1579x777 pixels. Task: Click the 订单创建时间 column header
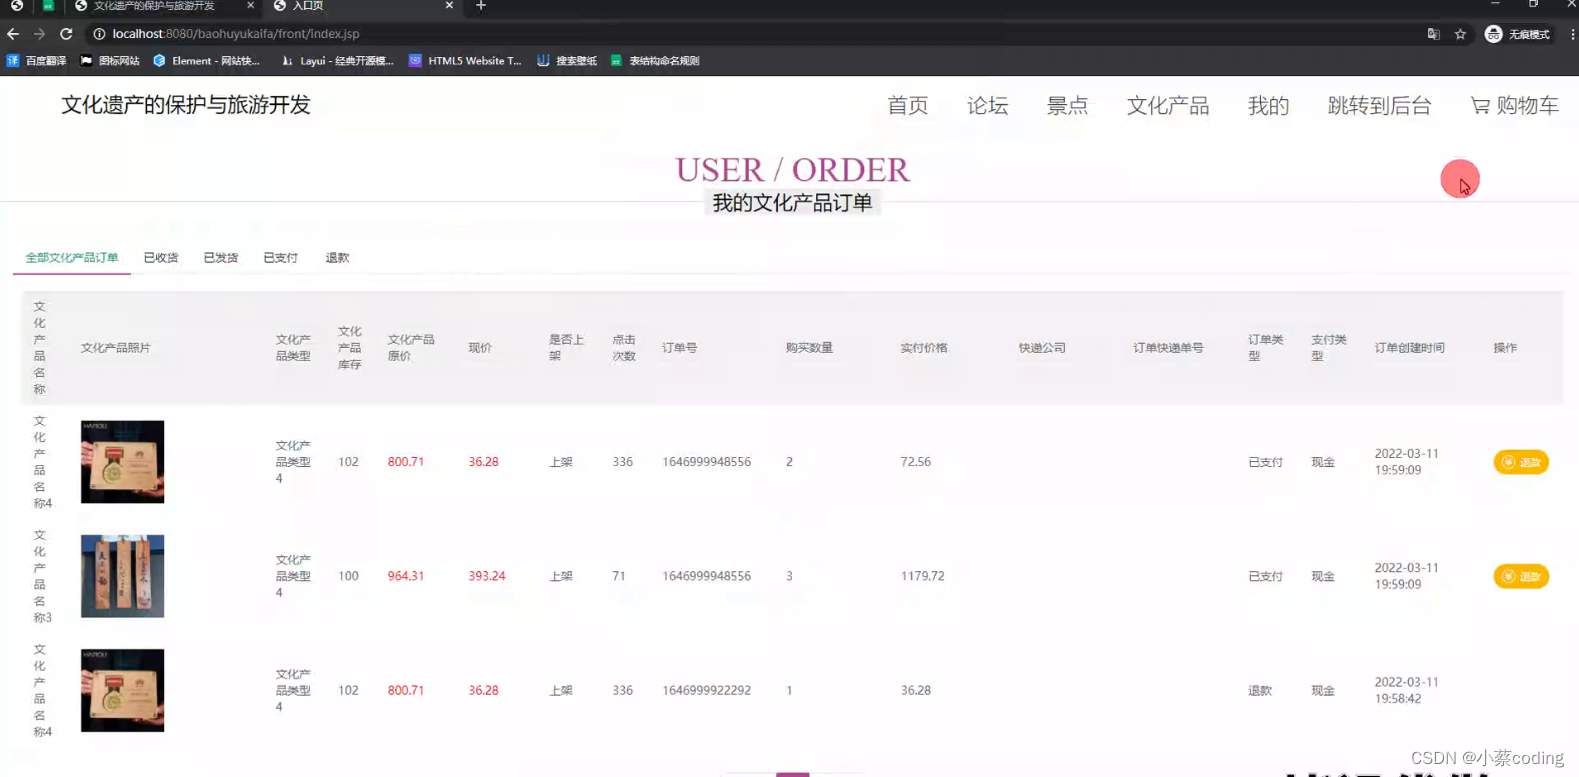point(1409,348)
